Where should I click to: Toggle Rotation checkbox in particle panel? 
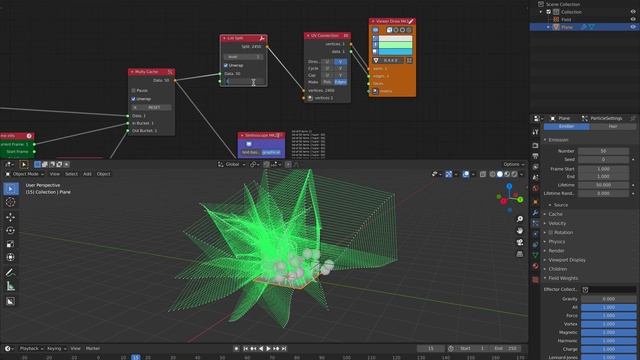[x=551, y=232]
